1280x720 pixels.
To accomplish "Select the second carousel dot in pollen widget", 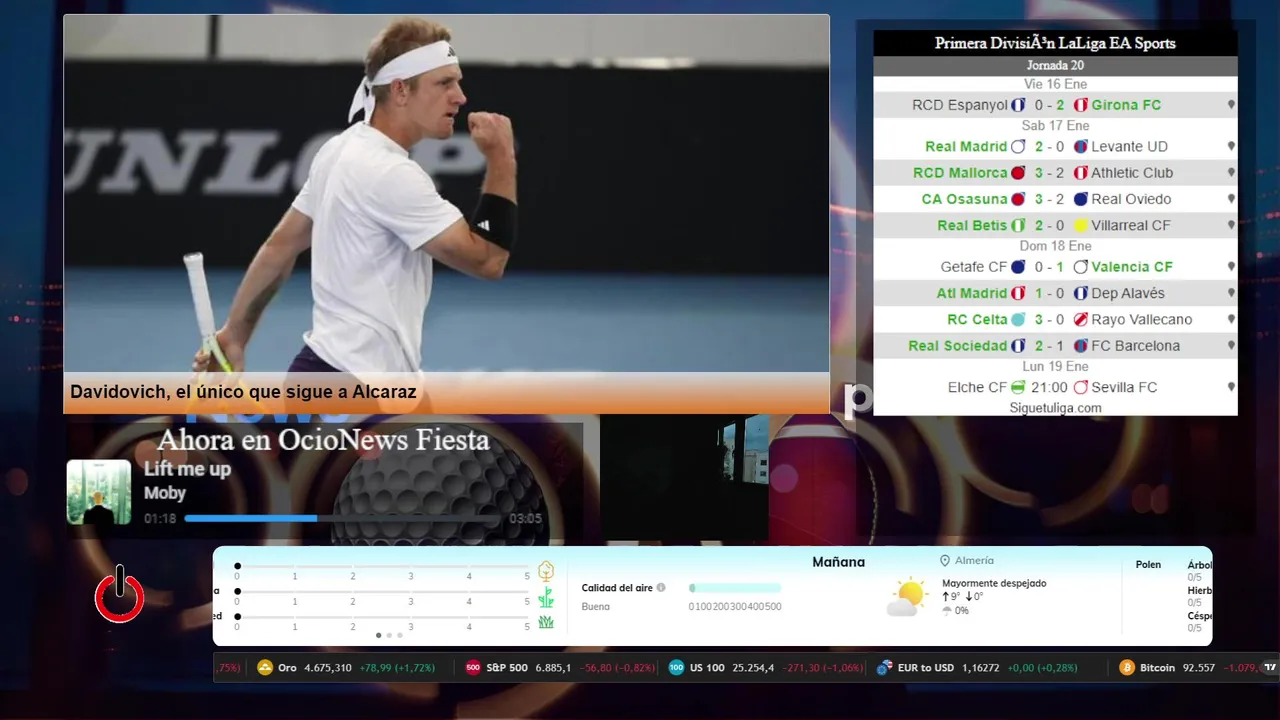I will 389,635.
